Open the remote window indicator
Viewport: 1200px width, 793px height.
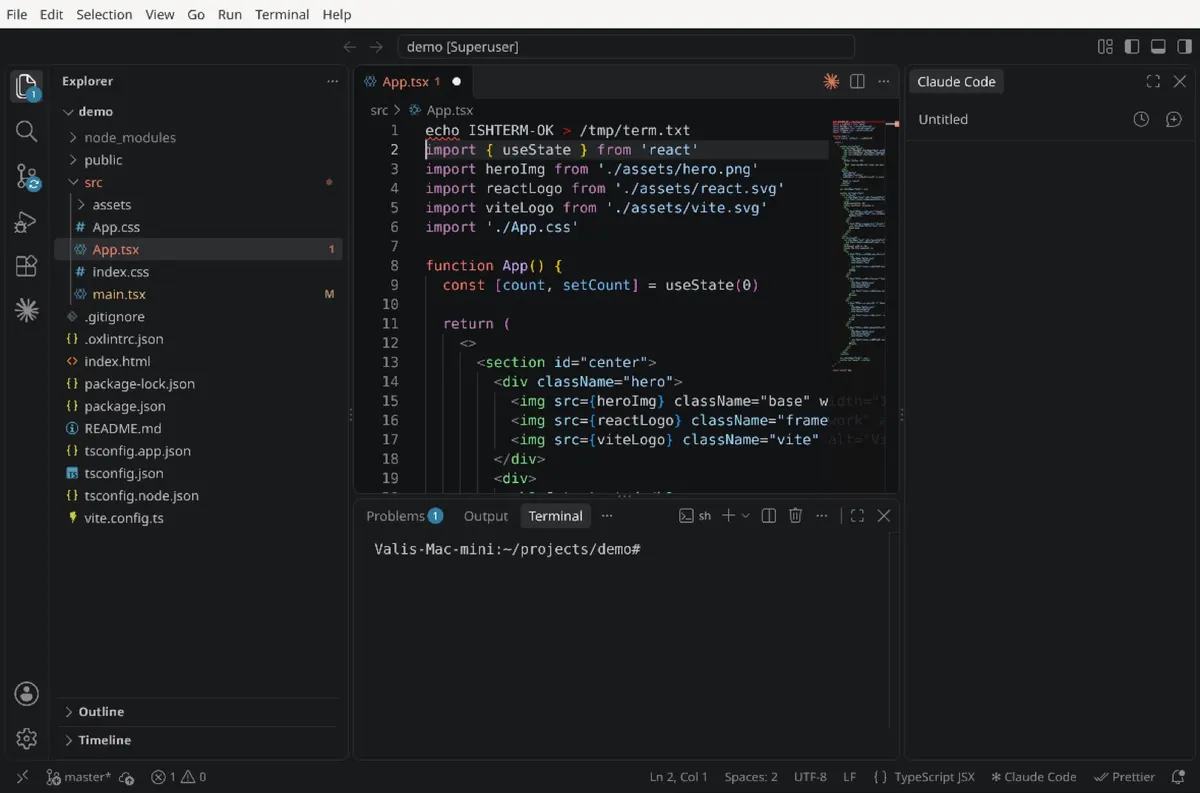point(22,777)
